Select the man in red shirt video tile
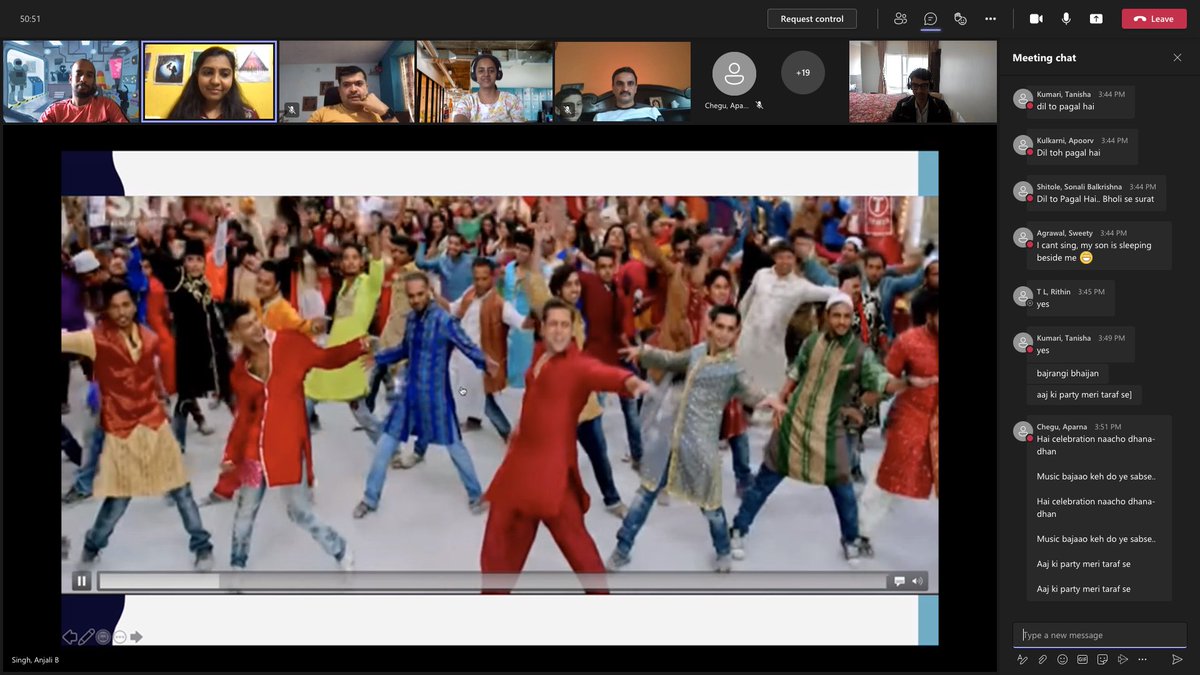1200x675 pixels. (x=71, y=81)
